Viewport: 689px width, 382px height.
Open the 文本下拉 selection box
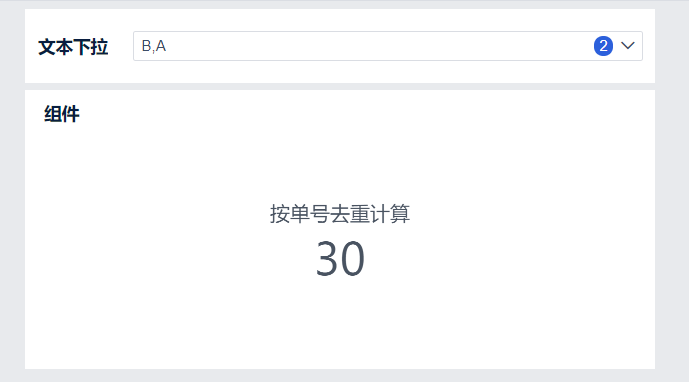click(388, 46)
